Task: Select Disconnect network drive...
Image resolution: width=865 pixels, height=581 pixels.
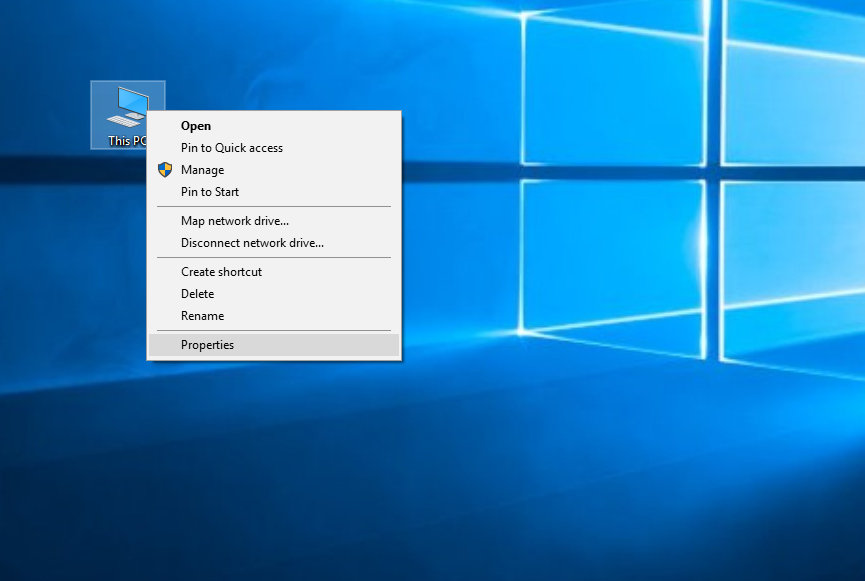Action: coord(274,243)
